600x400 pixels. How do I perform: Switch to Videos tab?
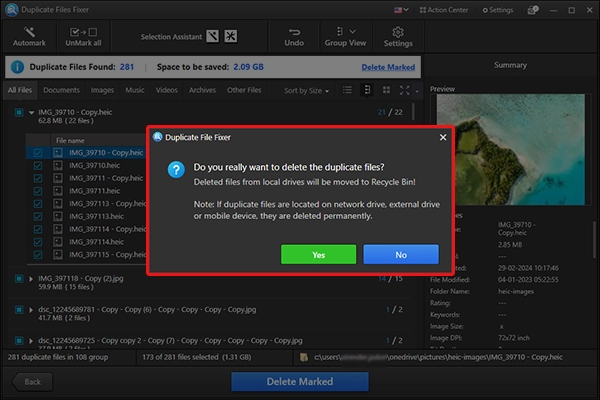(x=166, y=90)
